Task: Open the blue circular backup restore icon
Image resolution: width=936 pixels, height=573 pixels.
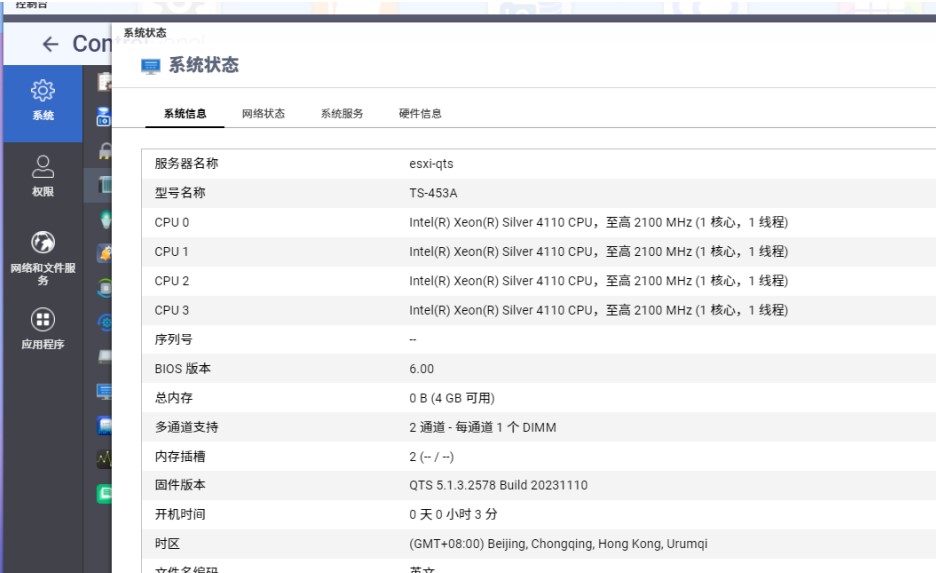Action: (x=105, y=323)
